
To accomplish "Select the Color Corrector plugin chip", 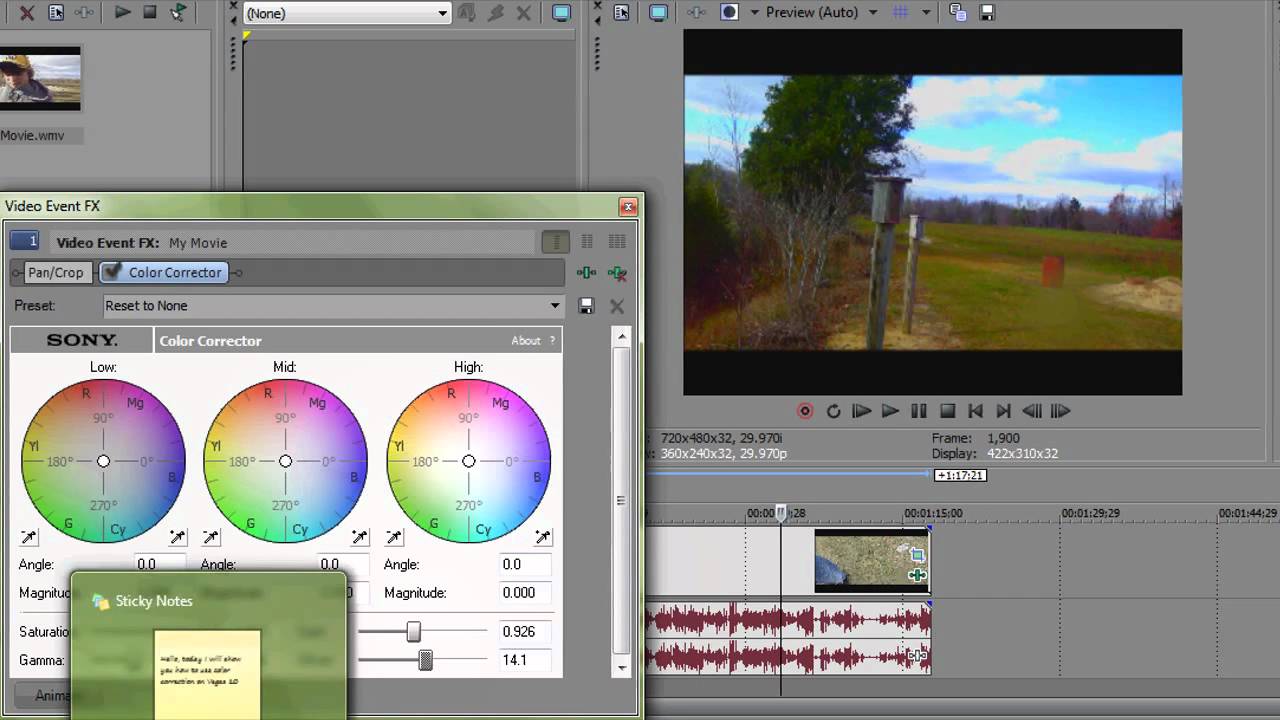I will (165, 272).
